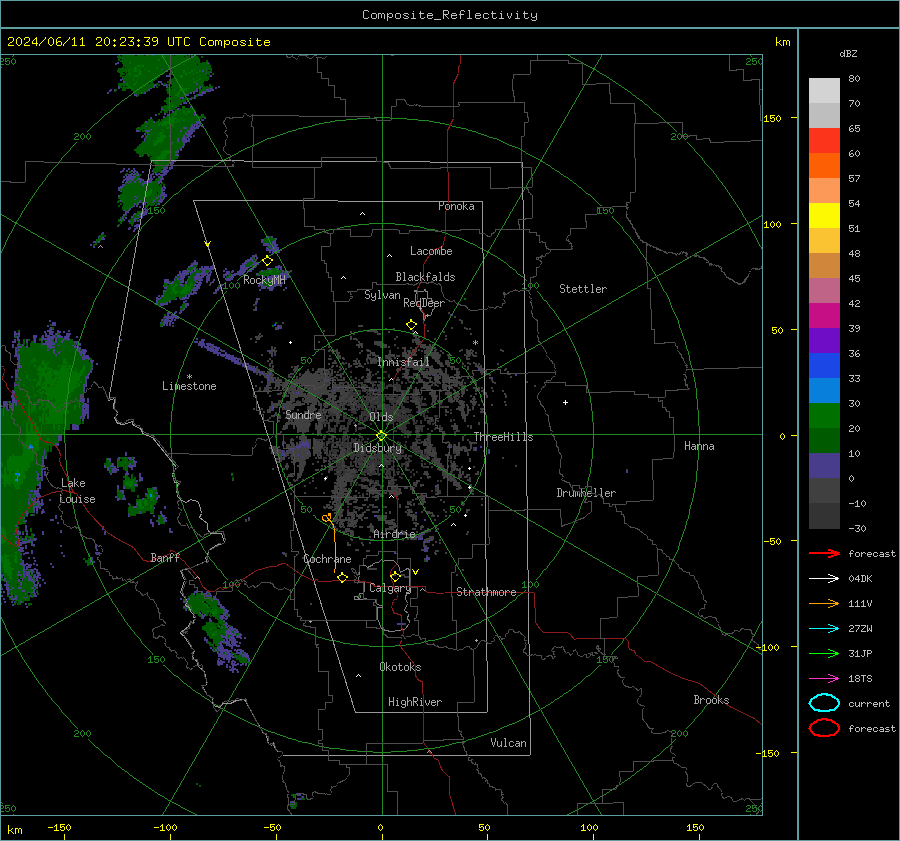The width and height of the screenshot is (900, 841).
Task: Click the yellow diamond marker above Calgary
Action: click(x=395, y=576)
